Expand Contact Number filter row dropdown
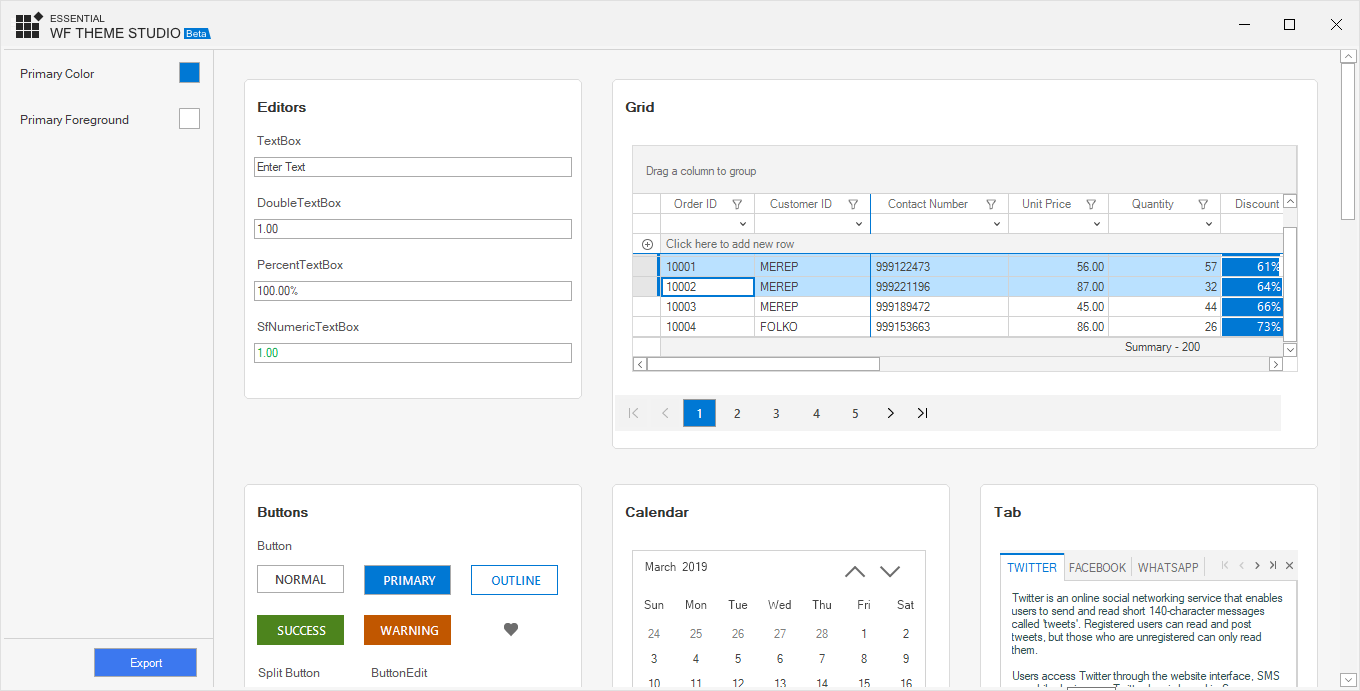The height and width of the screenshot is (691, 1360). tap(997, 224)
